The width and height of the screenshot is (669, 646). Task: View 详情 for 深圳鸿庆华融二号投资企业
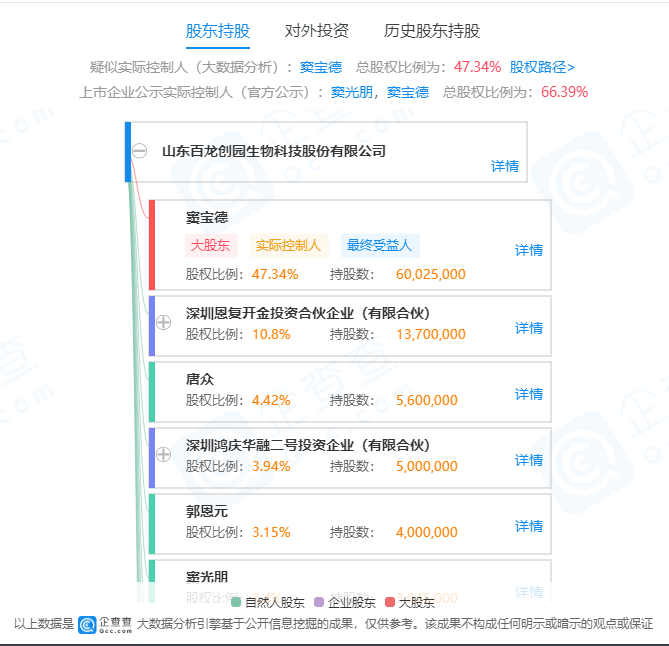pos(529,460)
